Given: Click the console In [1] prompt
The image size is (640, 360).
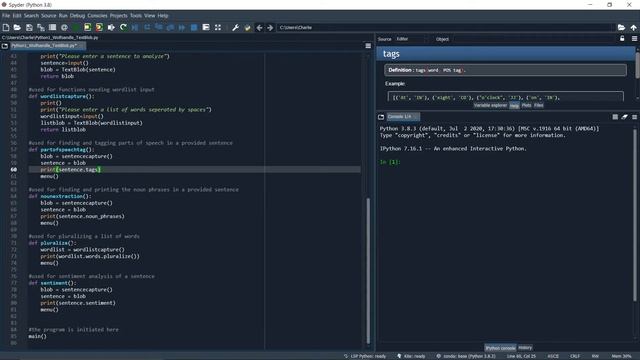Looking at the screenshot, I should pyautogui.click(x=390, y=162).
